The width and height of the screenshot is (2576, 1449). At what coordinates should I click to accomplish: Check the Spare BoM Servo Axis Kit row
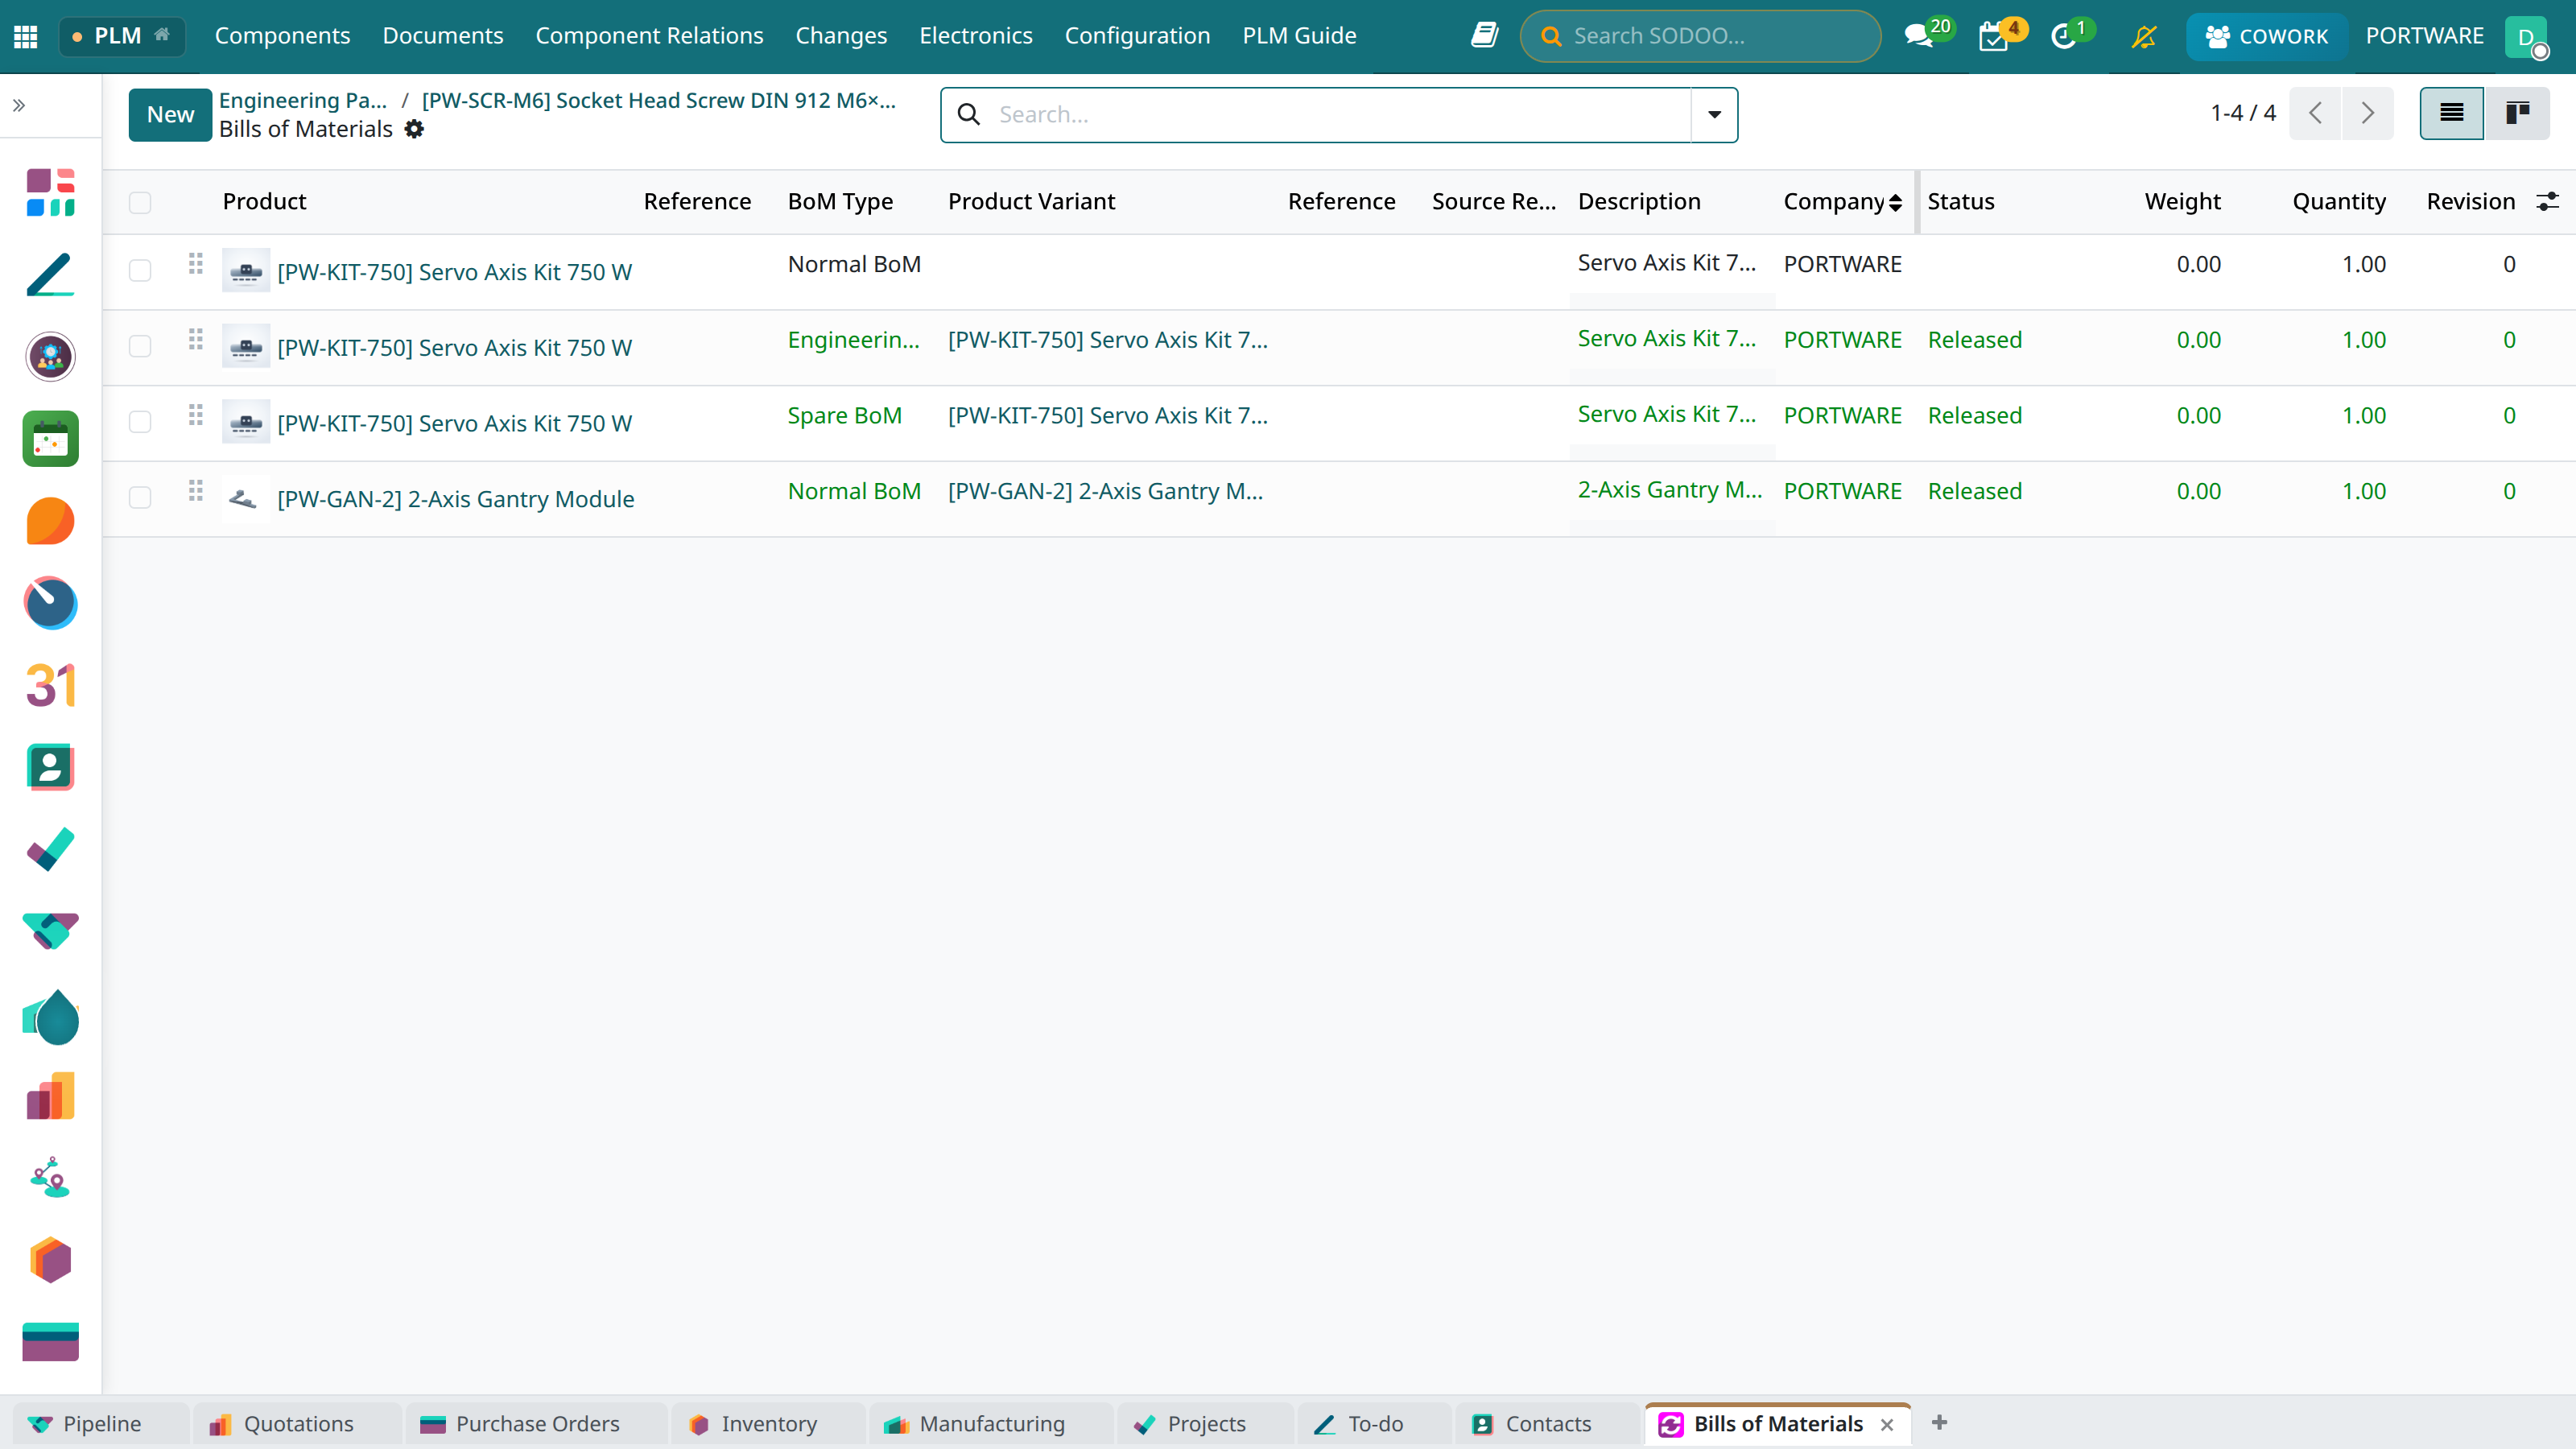pos(140,422)
